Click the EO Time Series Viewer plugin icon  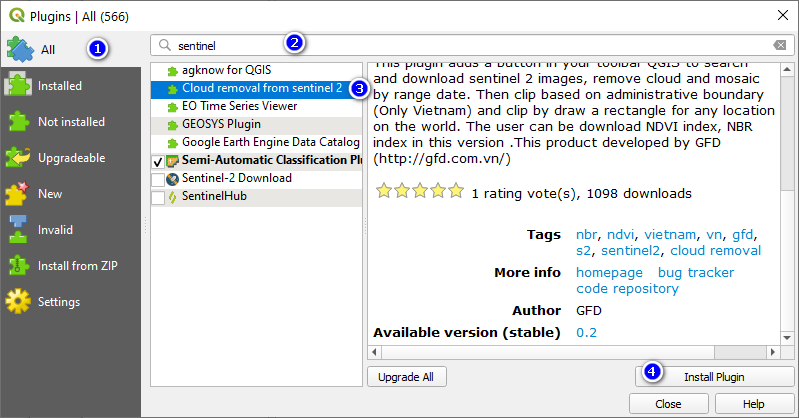pyautogui.click(x=173, y=107)
